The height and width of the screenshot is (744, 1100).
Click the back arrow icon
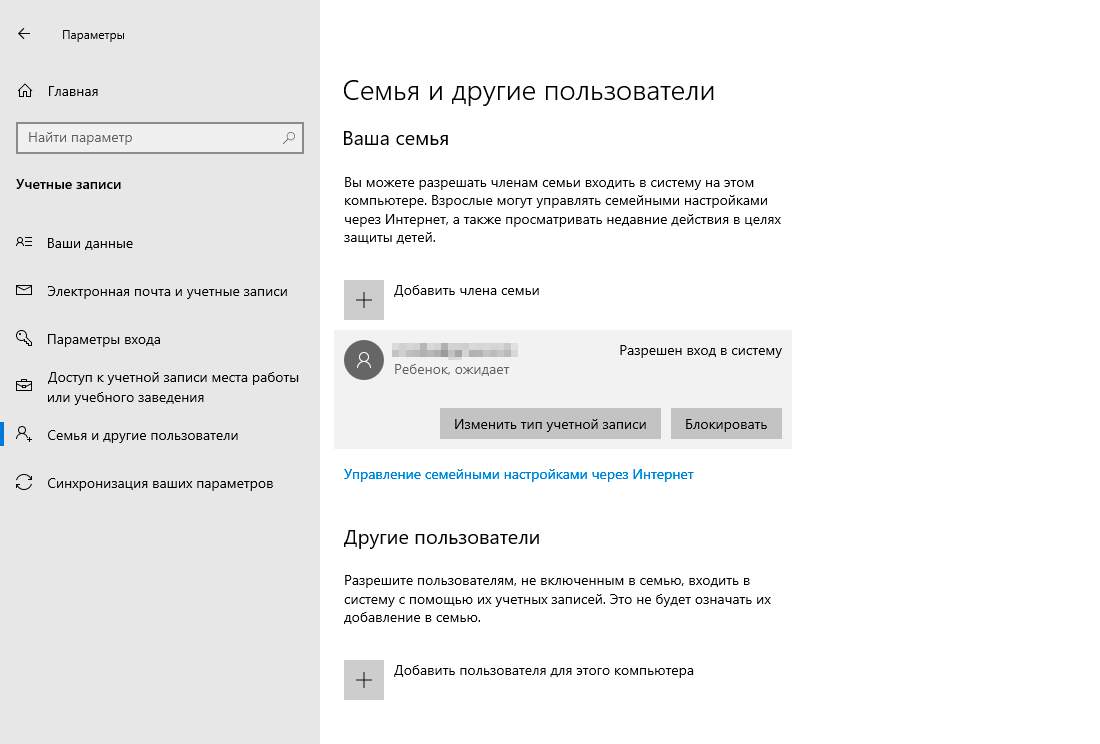click(24, 34)
